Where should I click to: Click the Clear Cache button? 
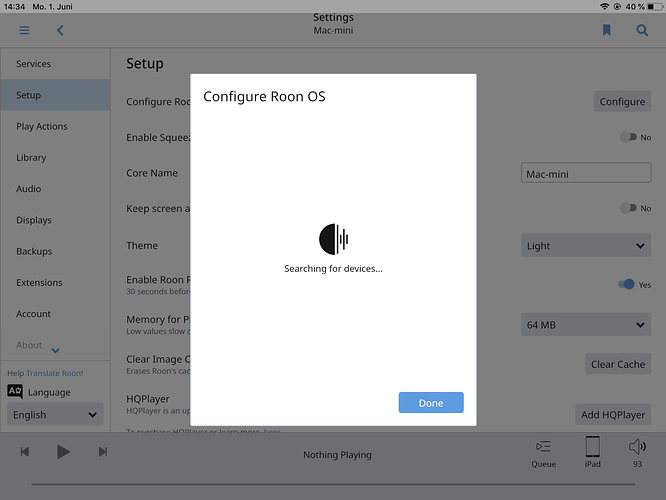(x=618, y=364)
